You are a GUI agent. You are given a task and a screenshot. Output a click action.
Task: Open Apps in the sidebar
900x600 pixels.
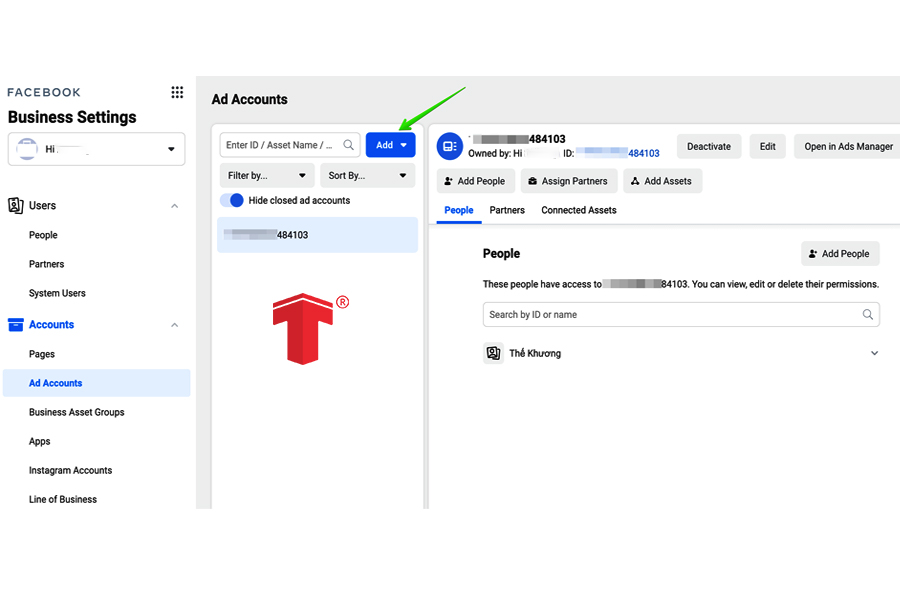click(40, 442)
